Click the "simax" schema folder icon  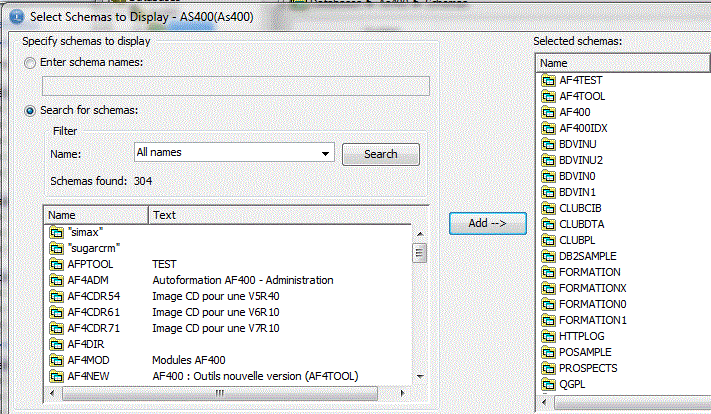(x=56, y=233)
